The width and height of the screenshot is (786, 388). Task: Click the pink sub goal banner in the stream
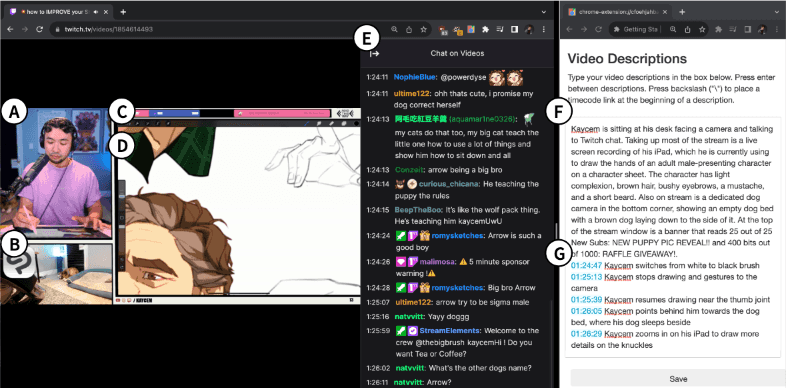coord(283,114)
